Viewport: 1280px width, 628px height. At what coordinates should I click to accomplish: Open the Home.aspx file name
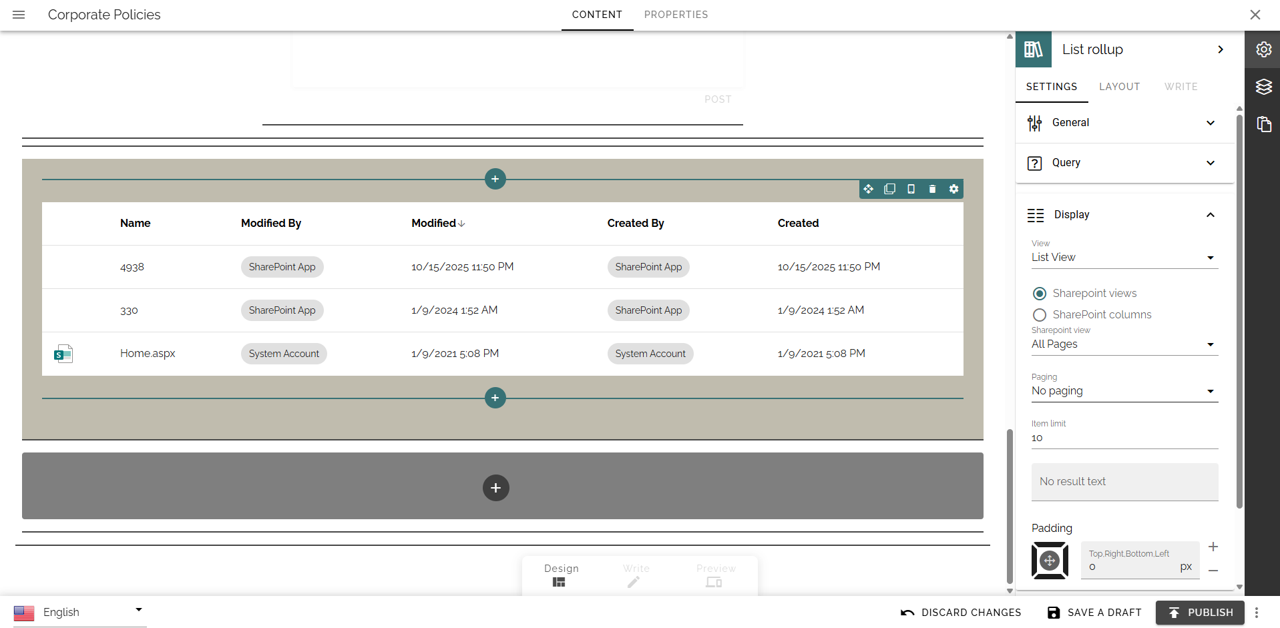147,354
